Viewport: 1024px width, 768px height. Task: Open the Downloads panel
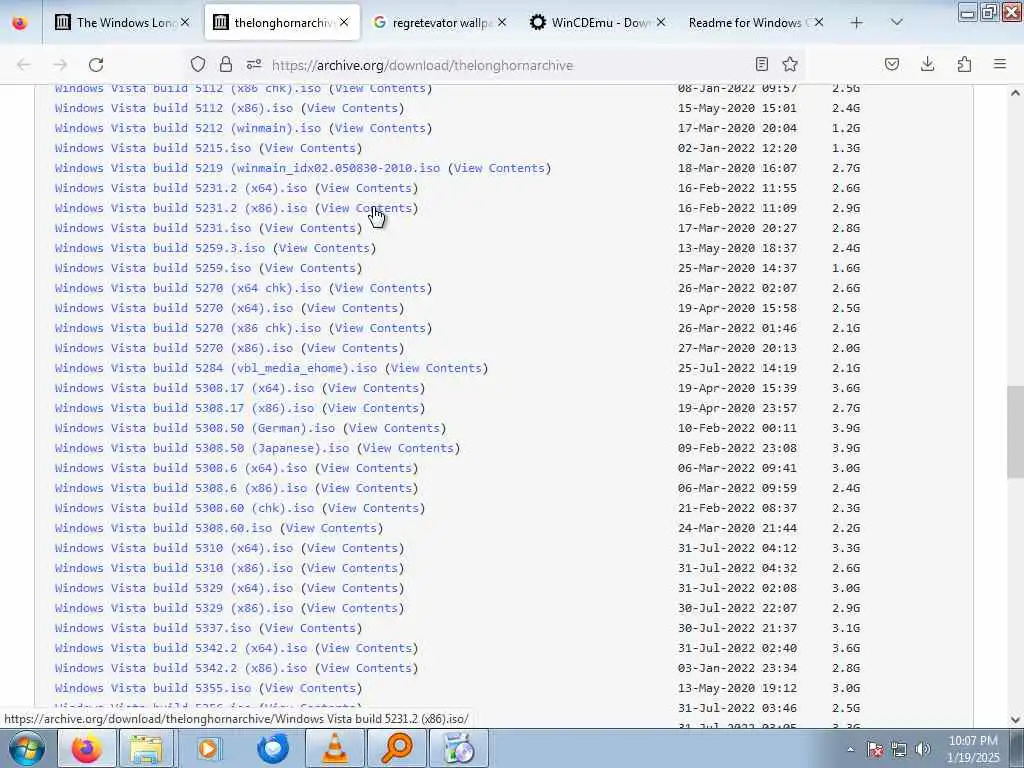pyautogui.click(x=927, y=64)
